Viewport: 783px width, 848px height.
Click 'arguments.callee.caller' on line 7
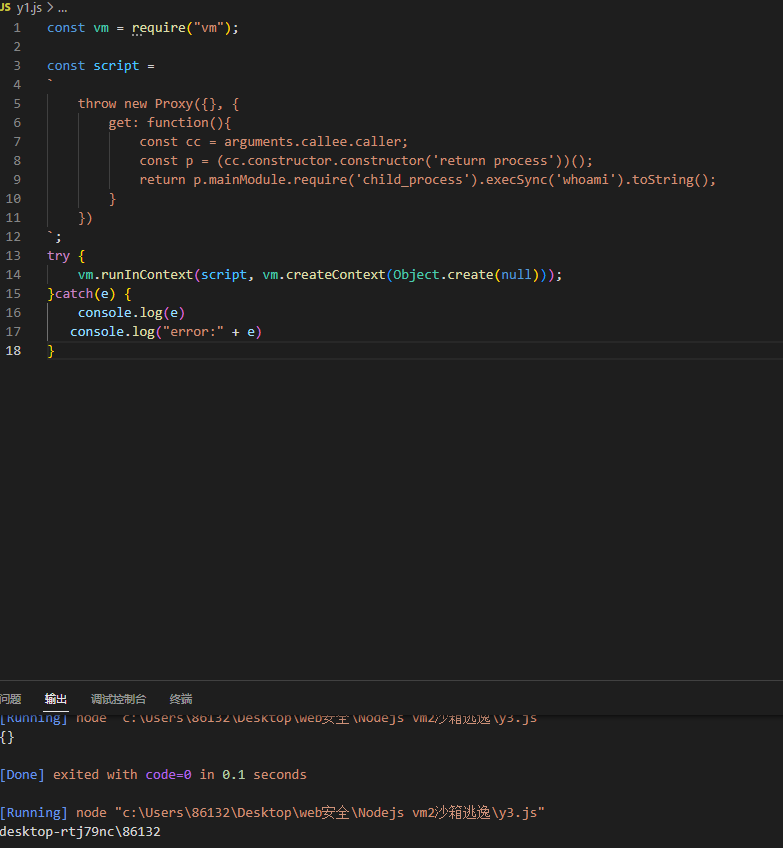point(313,142)
